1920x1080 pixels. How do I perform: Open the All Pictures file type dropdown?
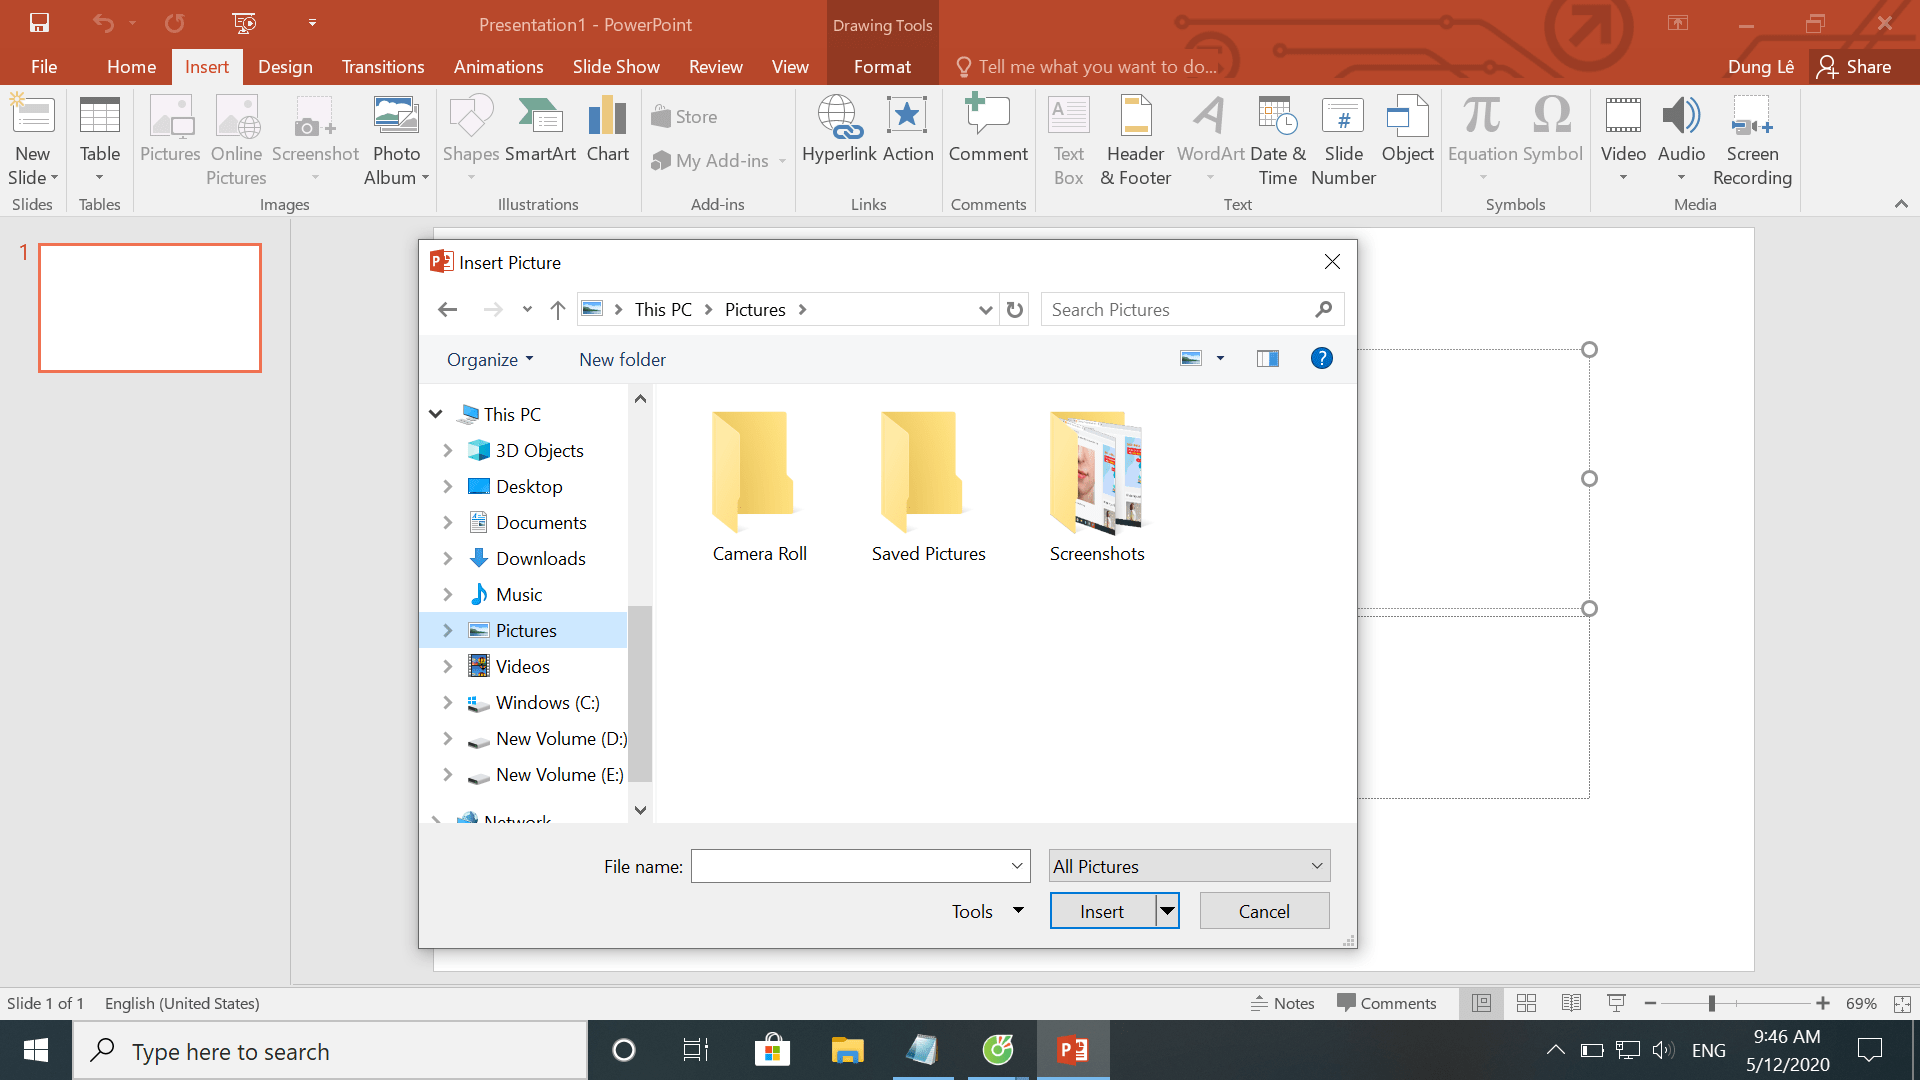click(x=1187, y=865)
